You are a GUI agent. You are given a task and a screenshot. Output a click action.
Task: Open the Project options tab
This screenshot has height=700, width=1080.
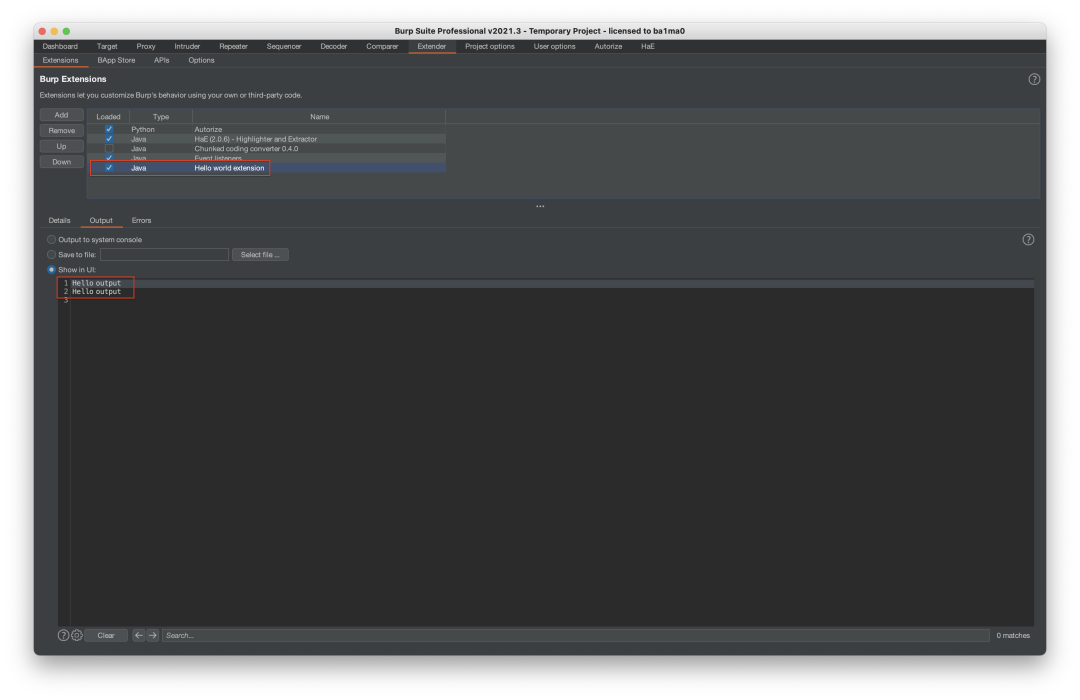coord(490,46)
